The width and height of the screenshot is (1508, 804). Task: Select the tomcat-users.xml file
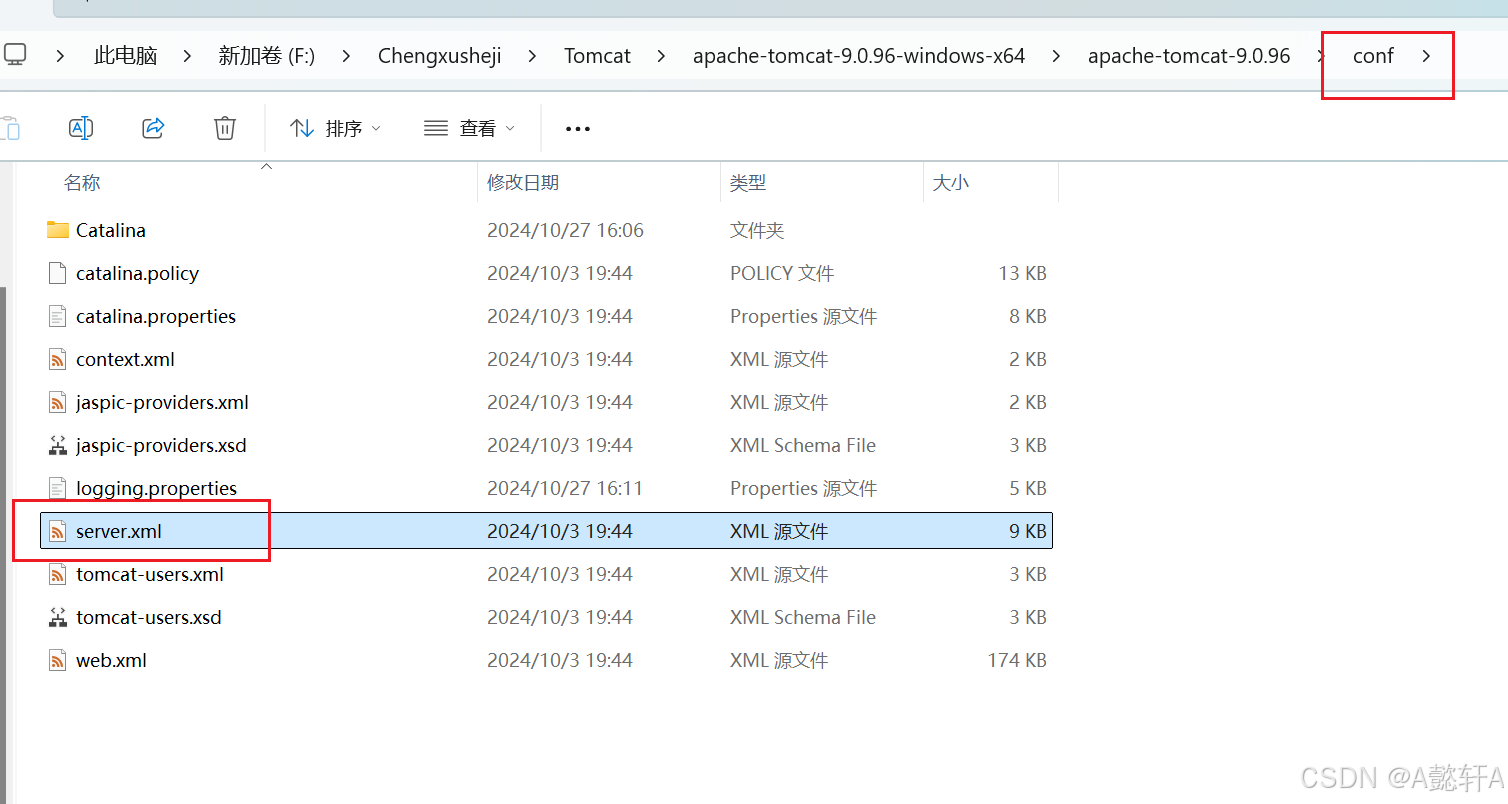149,574
